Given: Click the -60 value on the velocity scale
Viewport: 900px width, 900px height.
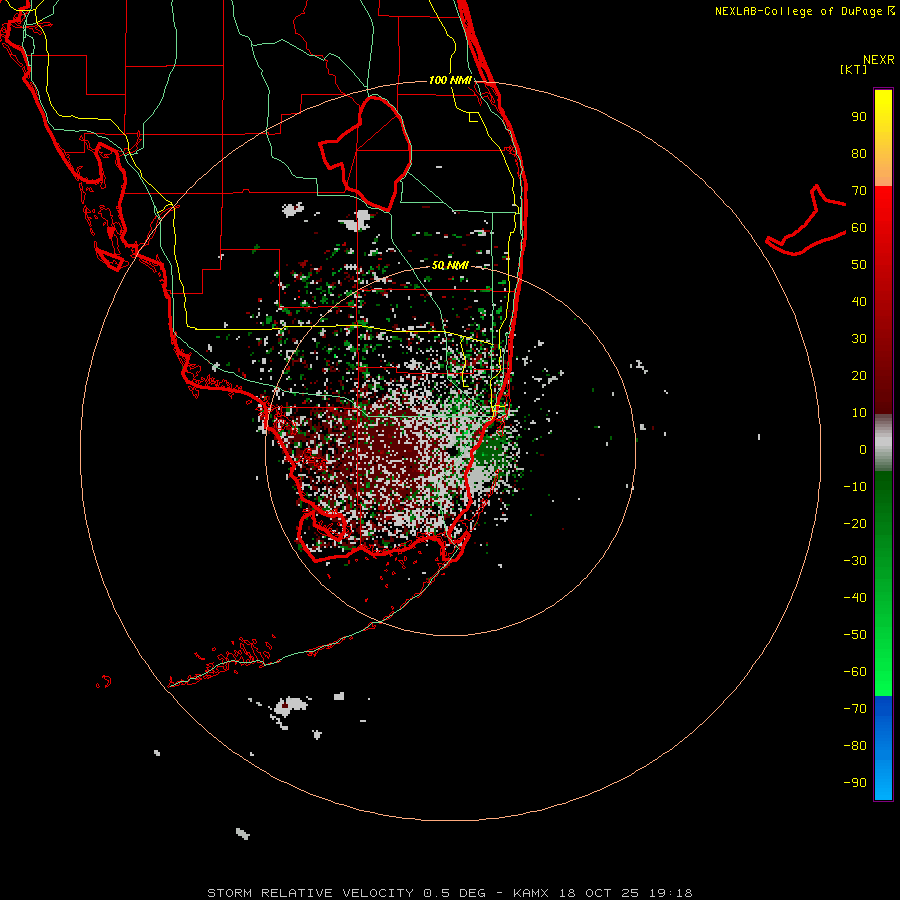Looking at the screenshot, I should (x=855, y=672).
